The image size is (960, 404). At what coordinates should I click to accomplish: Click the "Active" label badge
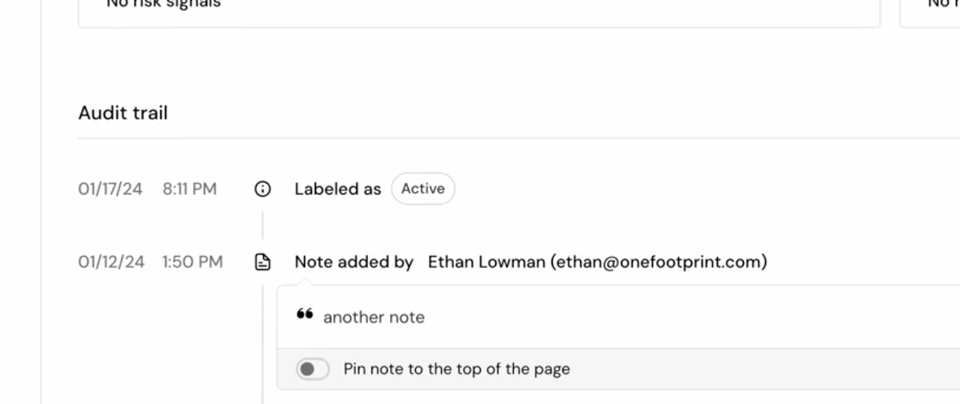(x=423, y=189)
